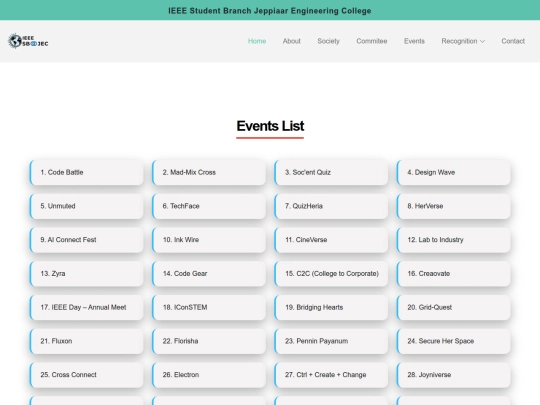
Task: Expand the Recognition dropdown
Action: [x=463, y=41]
